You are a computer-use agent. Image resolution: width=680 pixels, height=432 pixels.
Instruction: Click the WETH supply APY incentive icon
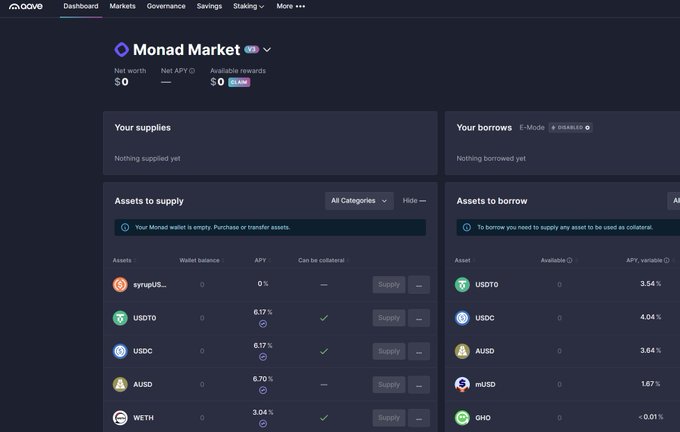point(263,424)
